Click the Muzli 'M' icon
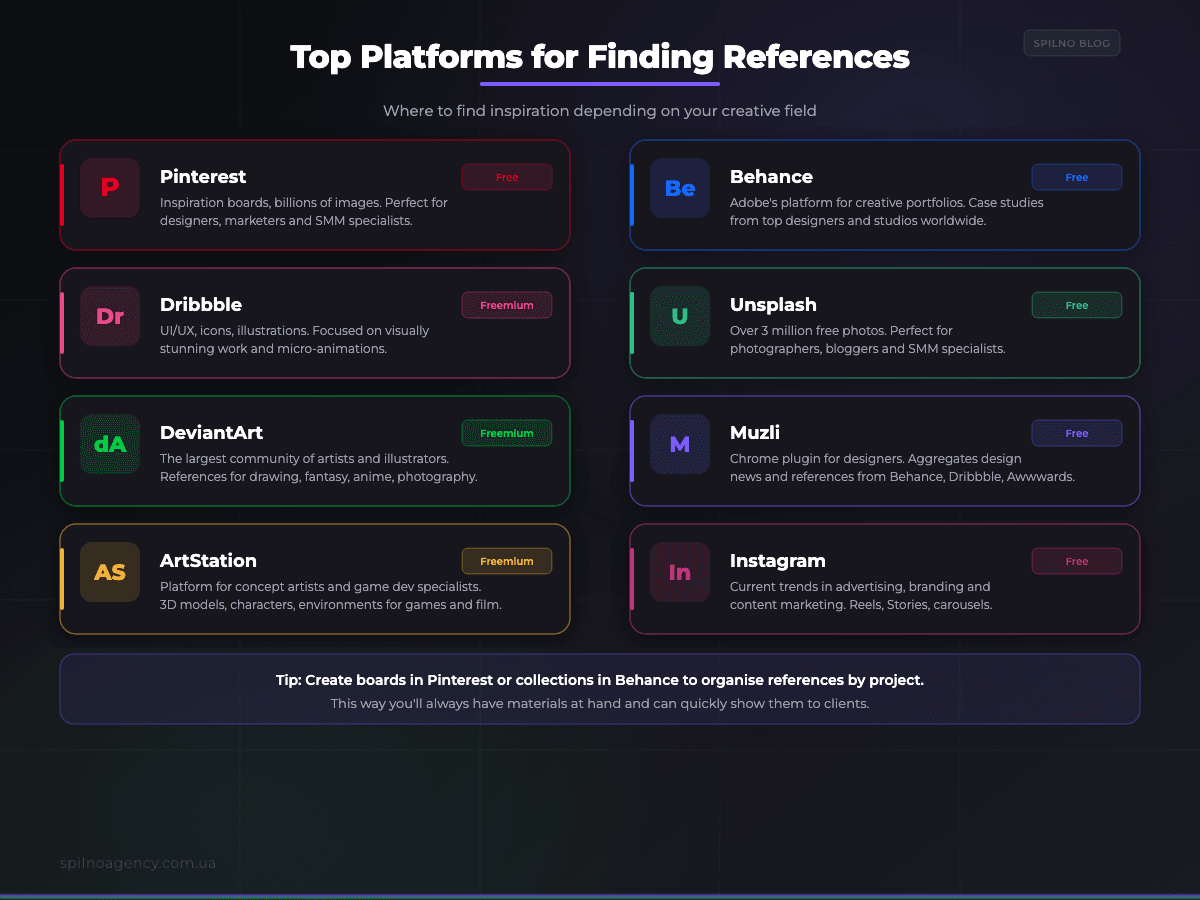 click(680, 444)
